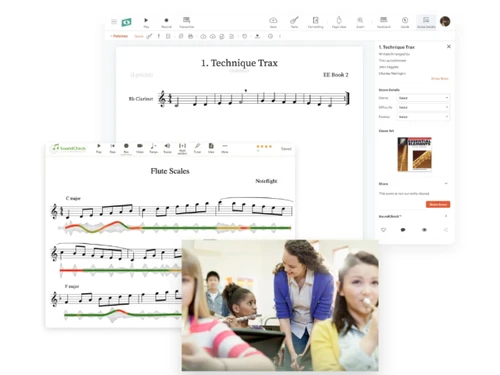Open the Tempo control in SoundCheck
Viewport: 500px width, 375px height.
(x=153, y=148)
